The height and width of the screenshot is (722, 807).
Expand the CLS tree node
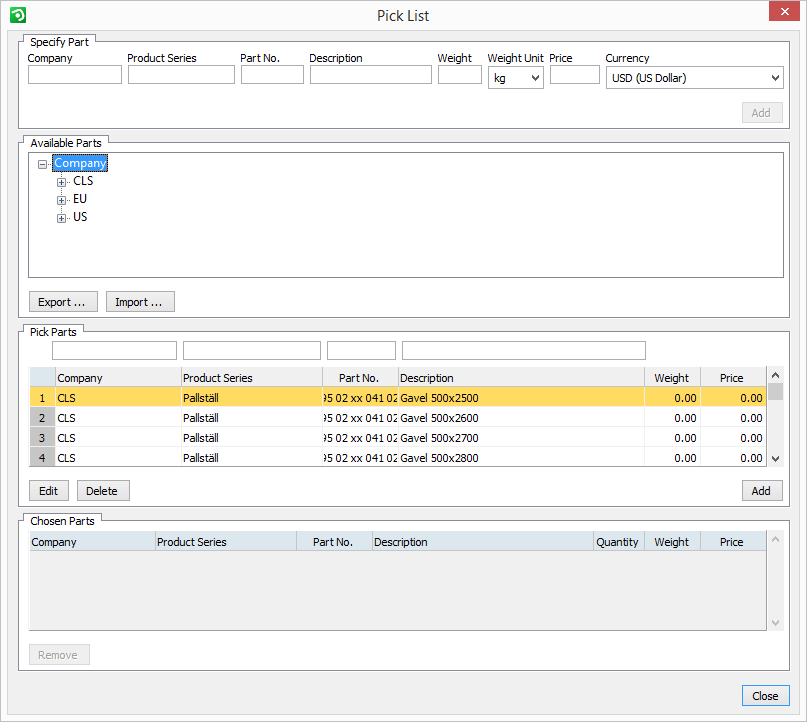pyautogui.click(x=62, y=182)
